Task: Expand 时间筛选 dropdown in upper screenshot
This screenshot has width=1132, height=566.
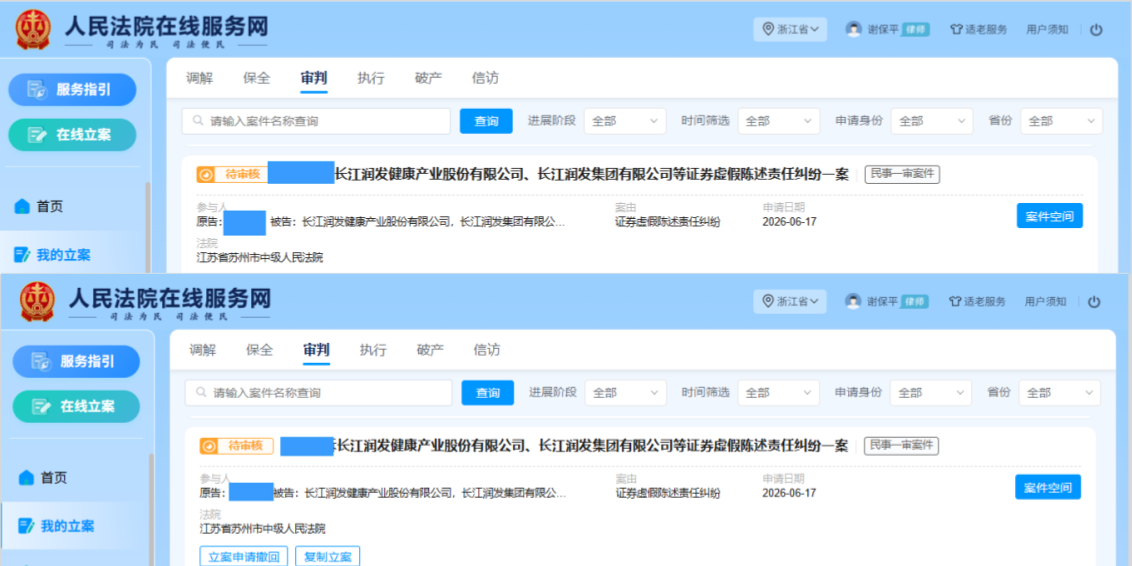Action: (x=779, y=121)
